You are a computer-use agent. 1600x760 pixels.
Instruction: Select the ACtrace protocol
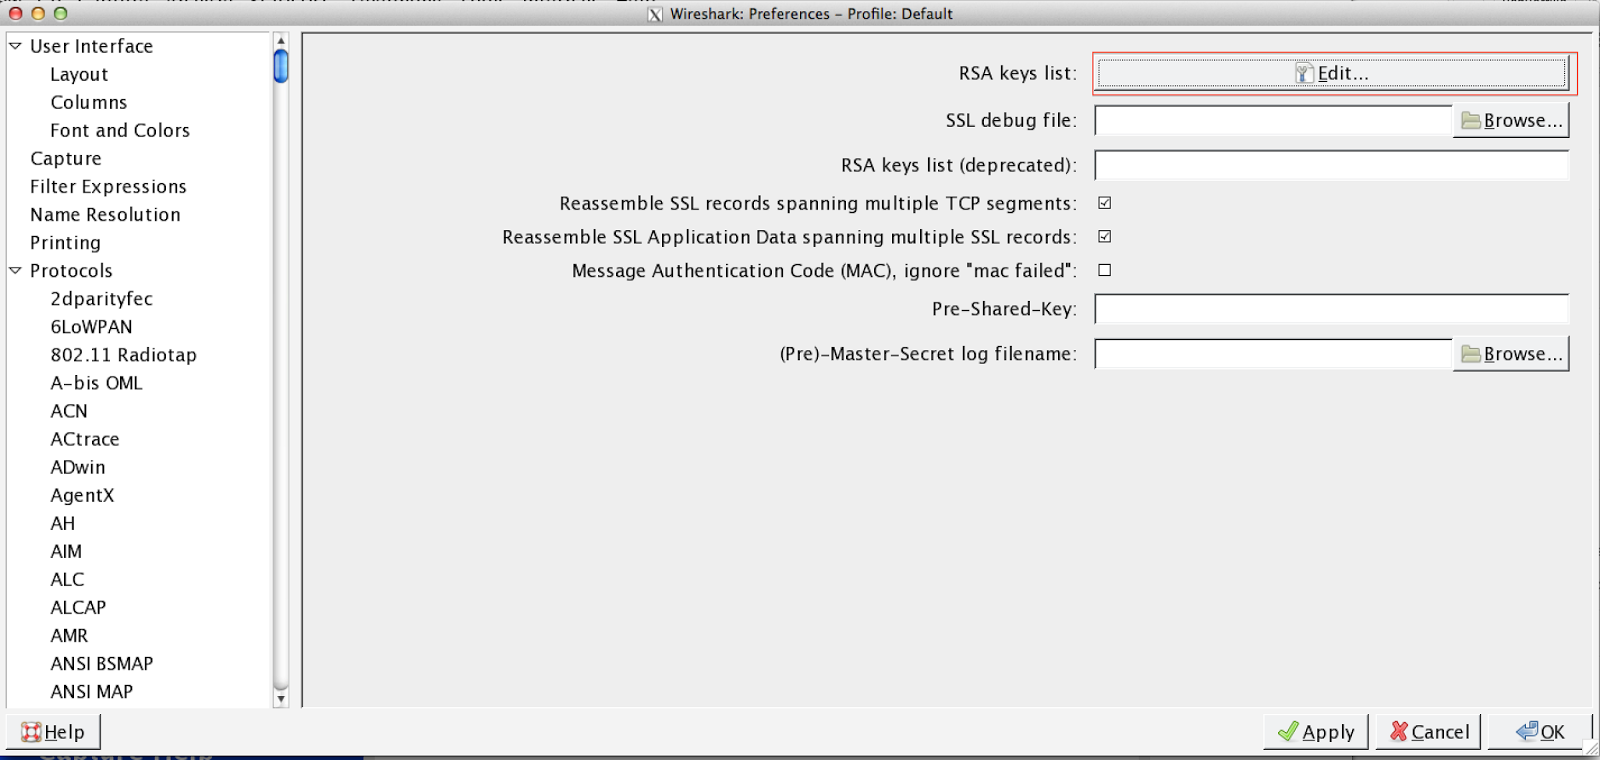tap(85, 438)
